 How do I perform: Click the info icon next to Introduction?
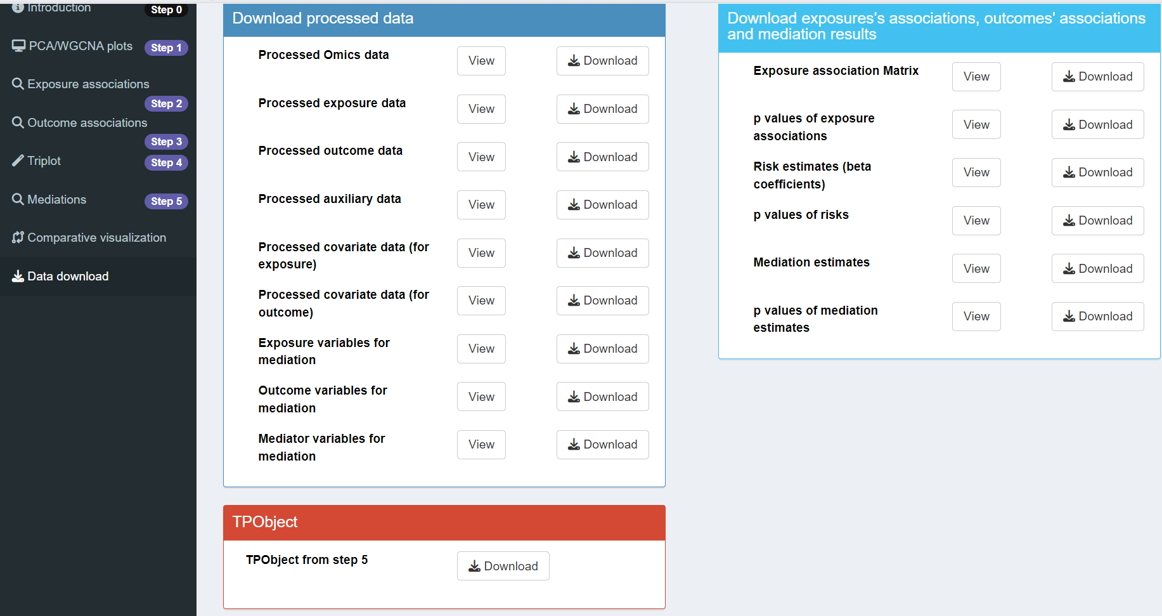pos(18,8)
